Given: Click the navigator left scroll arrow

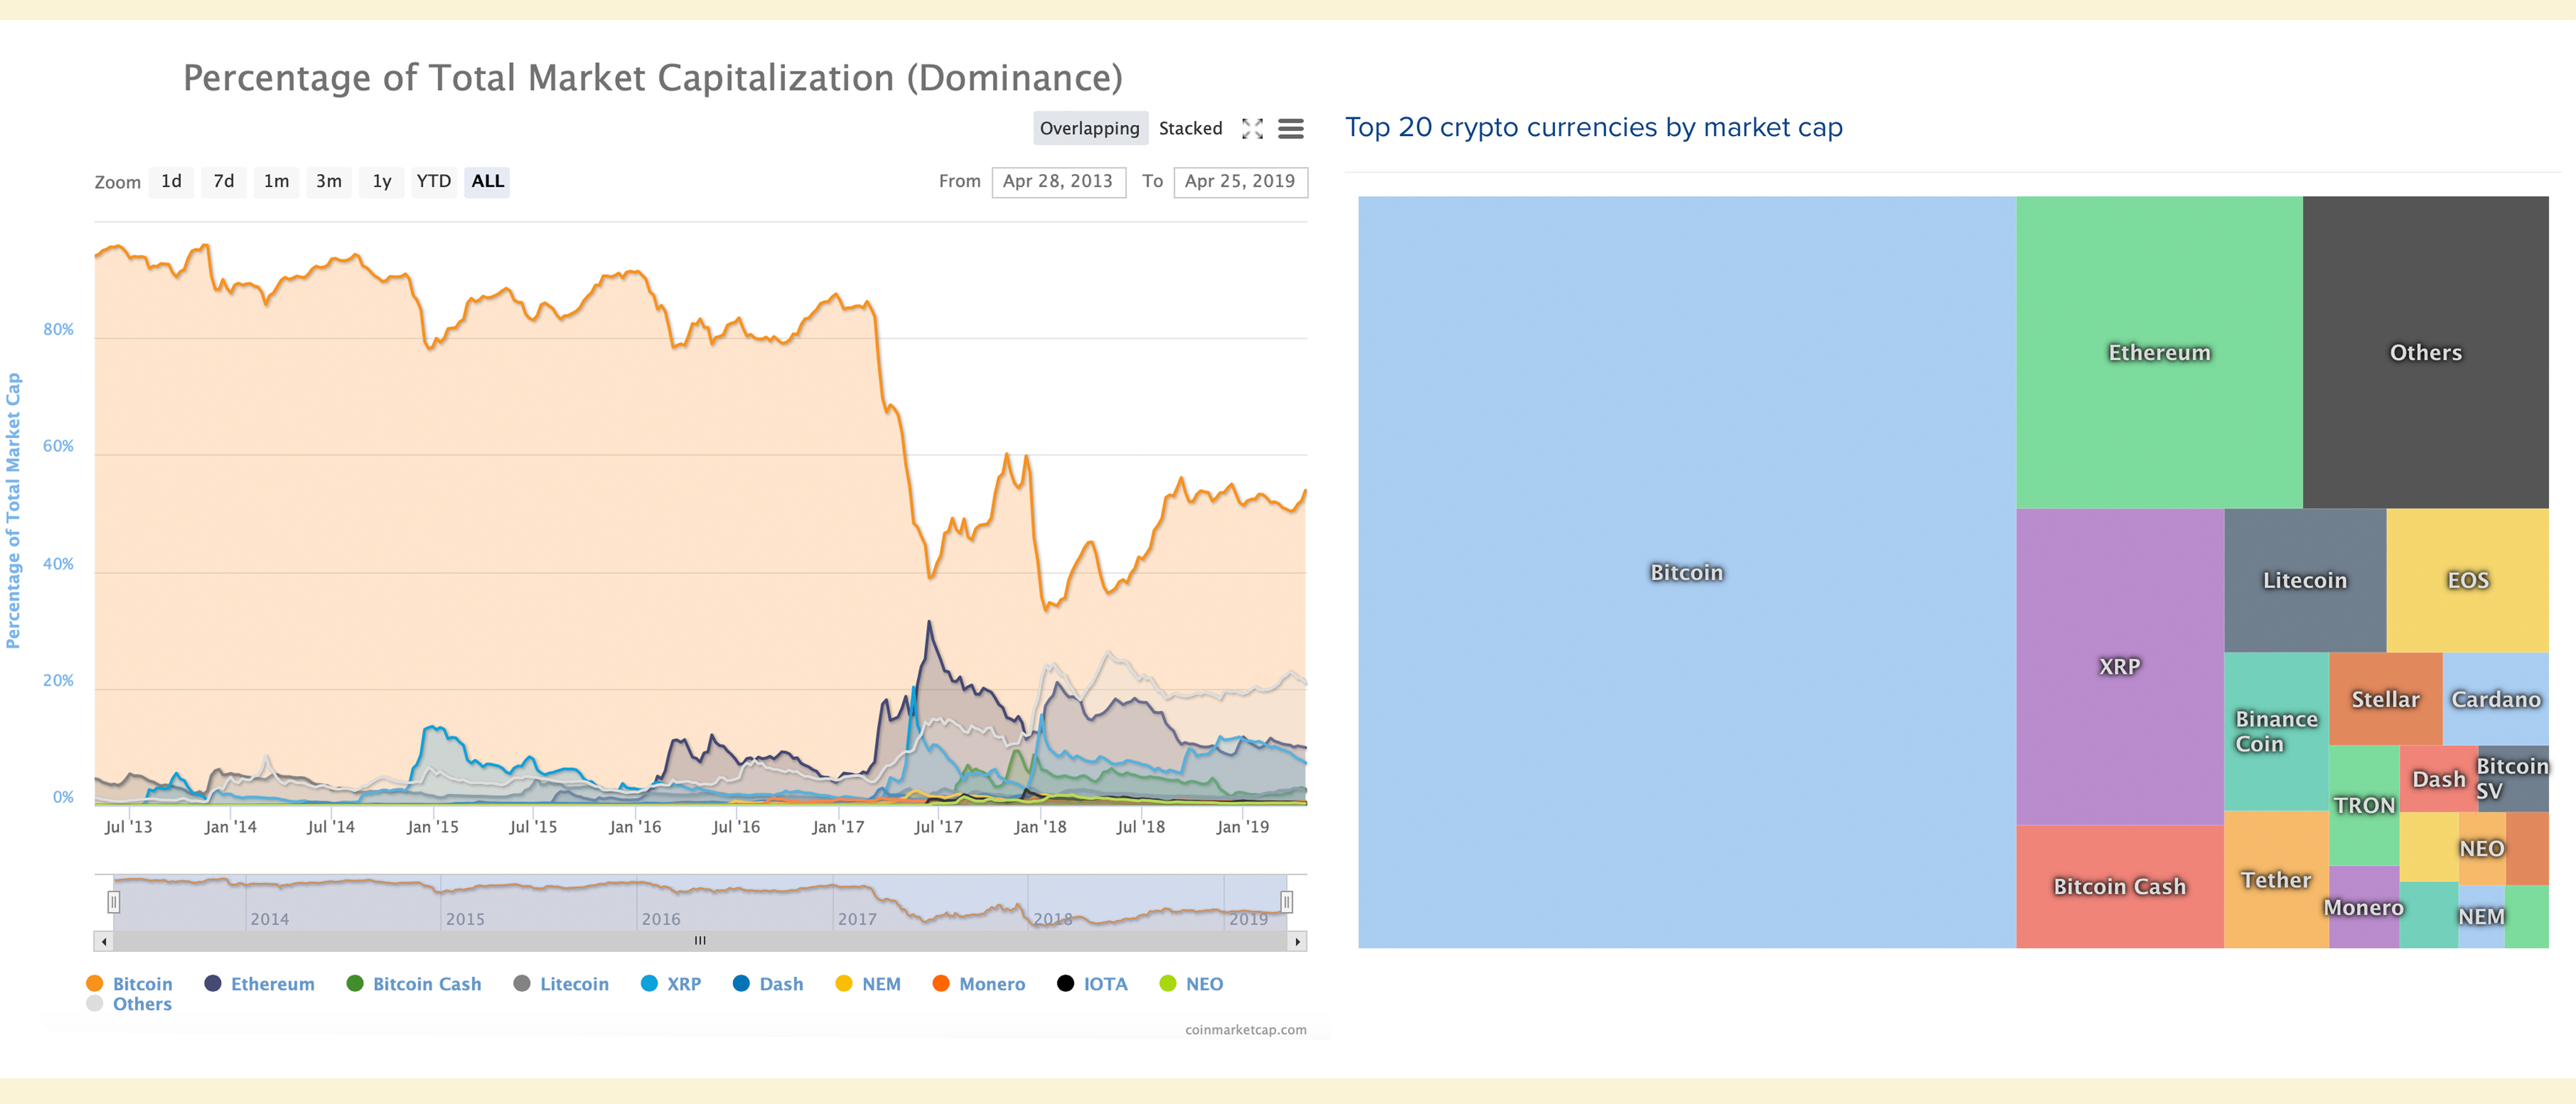Looking at the screenshot, I should point(104,941).
